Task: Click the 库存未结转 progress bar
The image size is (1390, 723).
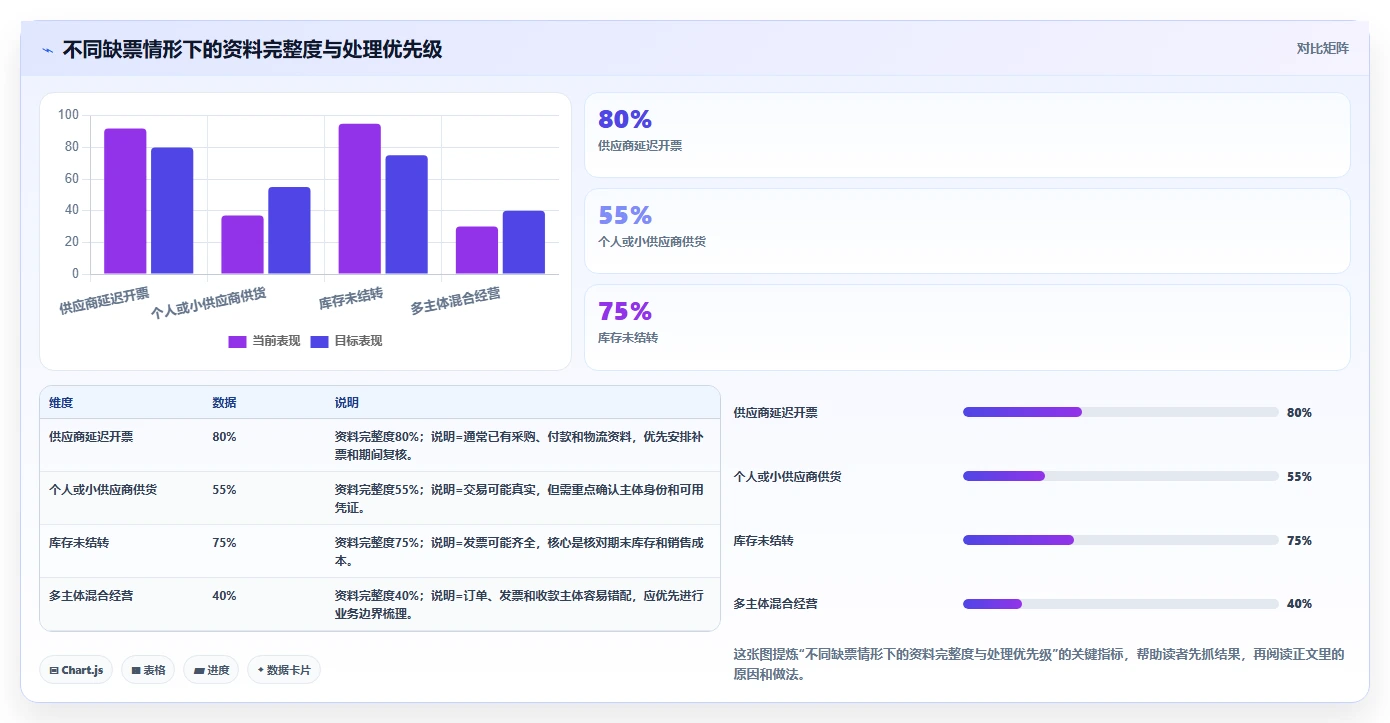Action: tap(1120, 540)
